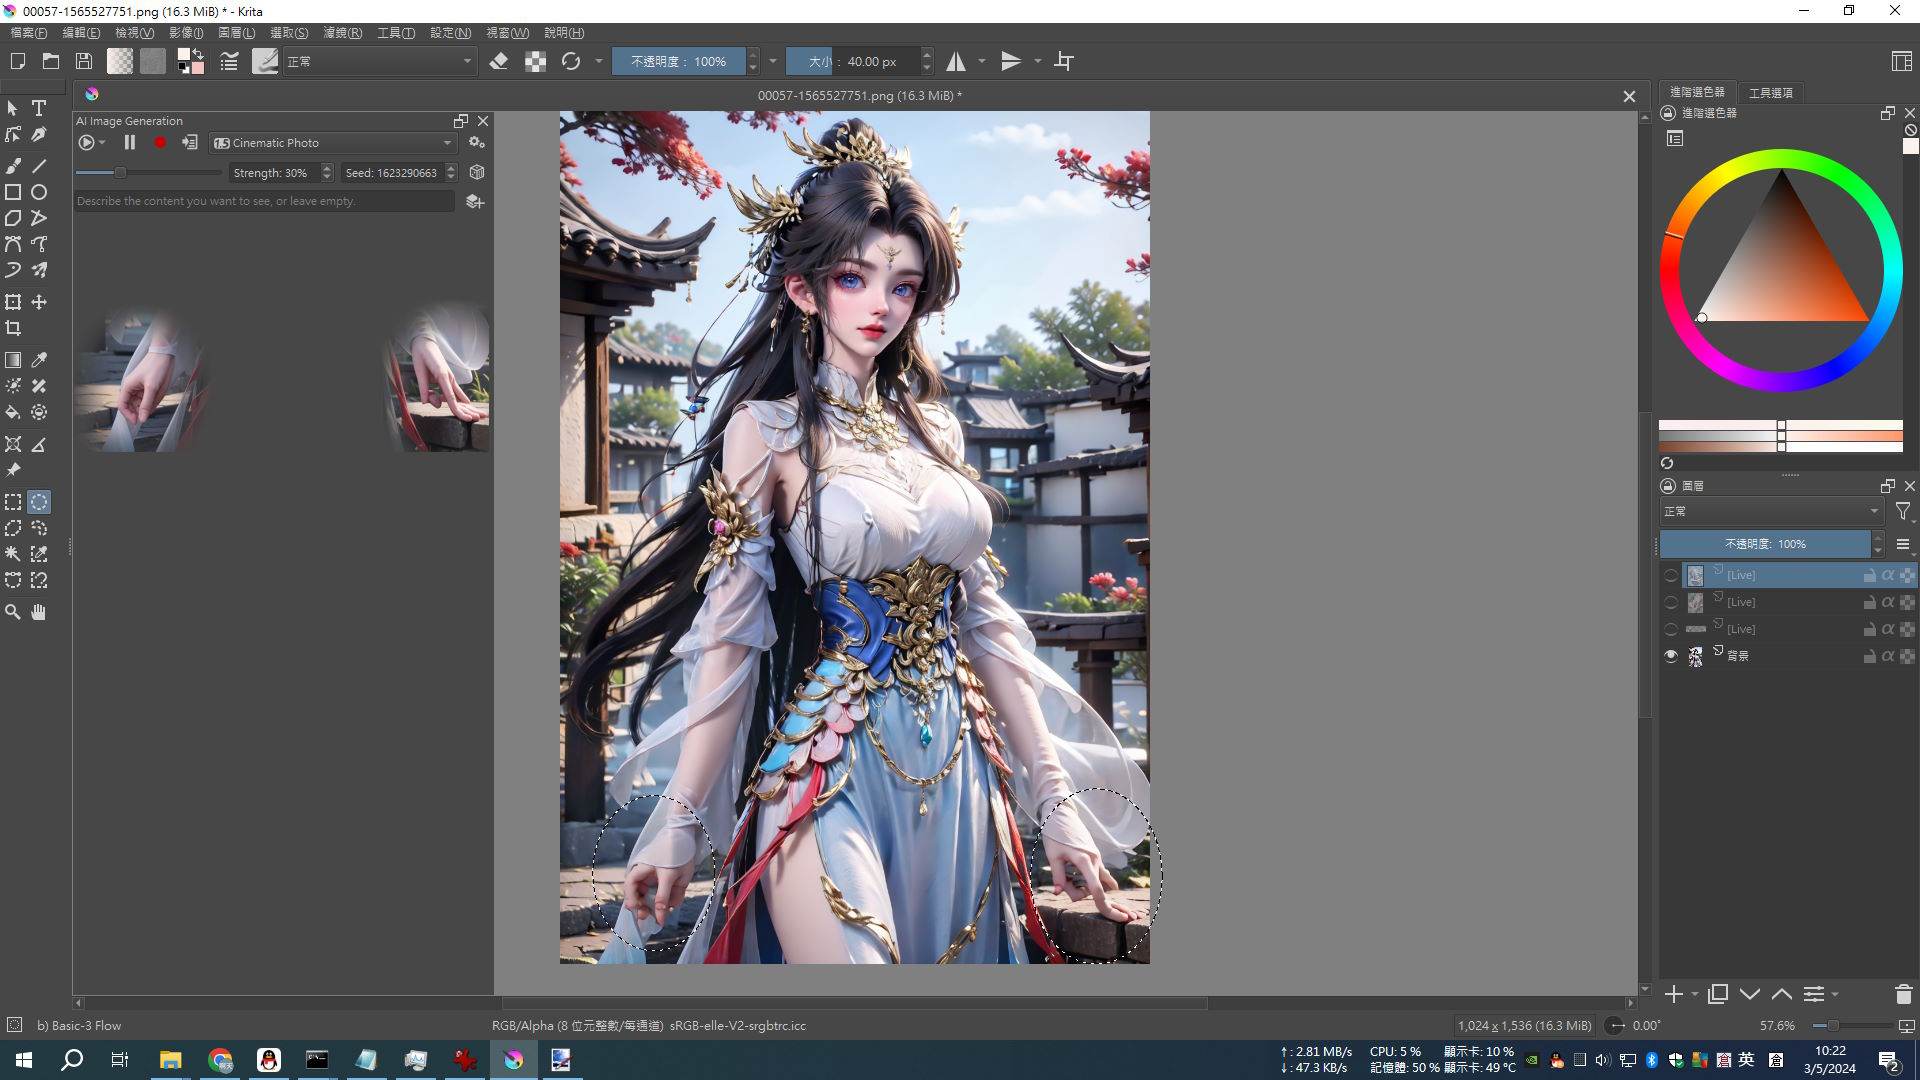Screen dimensions: 1920x1080
Task: Toggle eraser mode in top toolbar
Action: [x=499, y=62]
